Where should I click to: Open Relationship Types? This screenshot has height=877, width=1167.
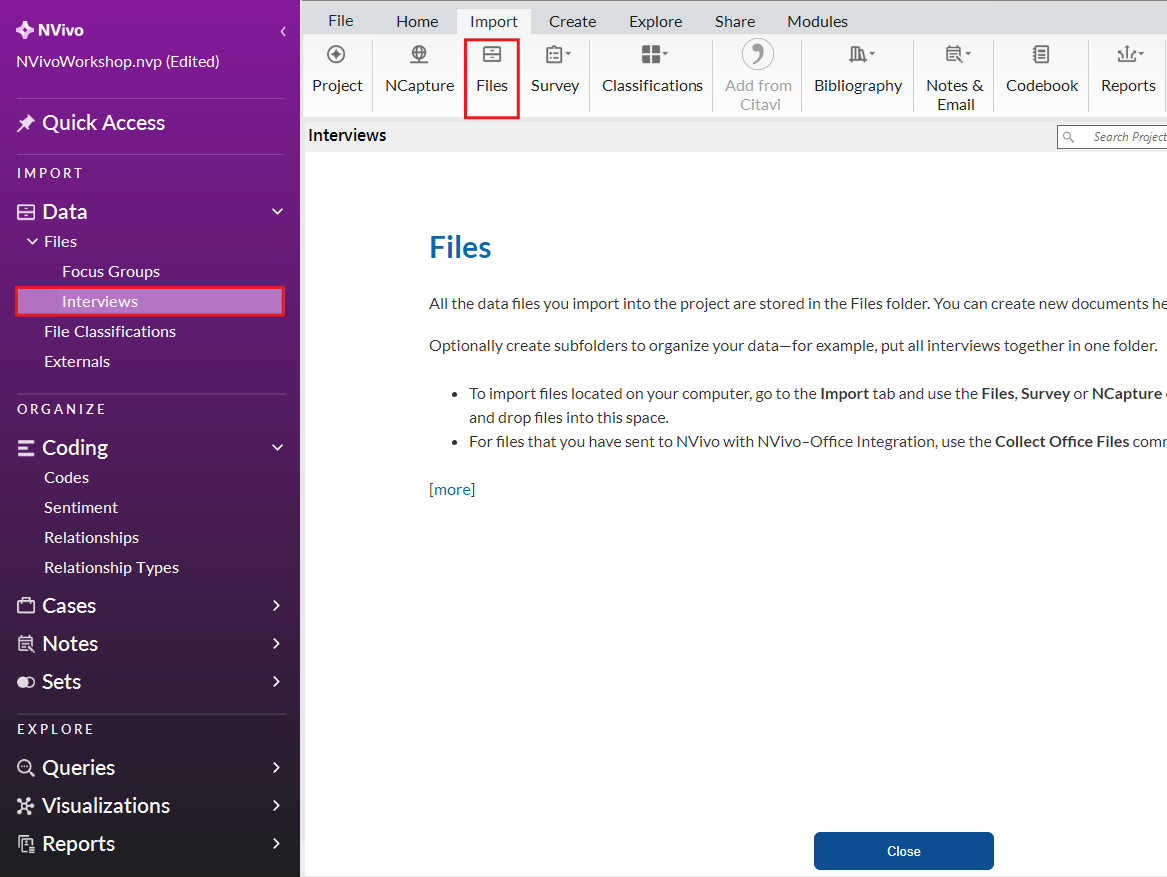point(112,567)
